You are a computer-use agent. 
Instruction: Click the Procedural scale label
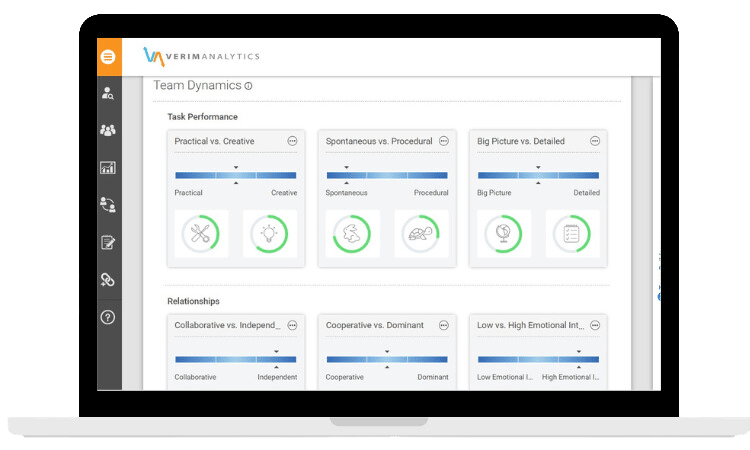coord(431,193)
